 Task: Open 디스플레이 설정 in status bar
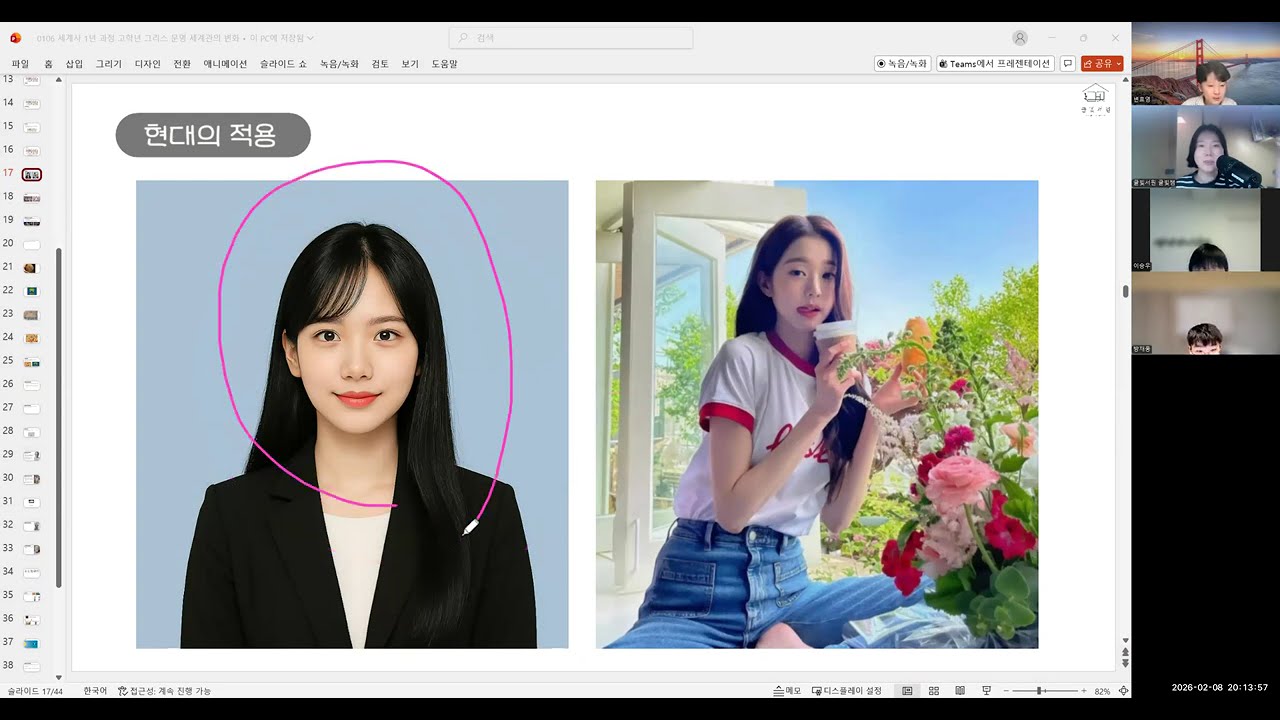pyautogui.click(x=847, y=691)
